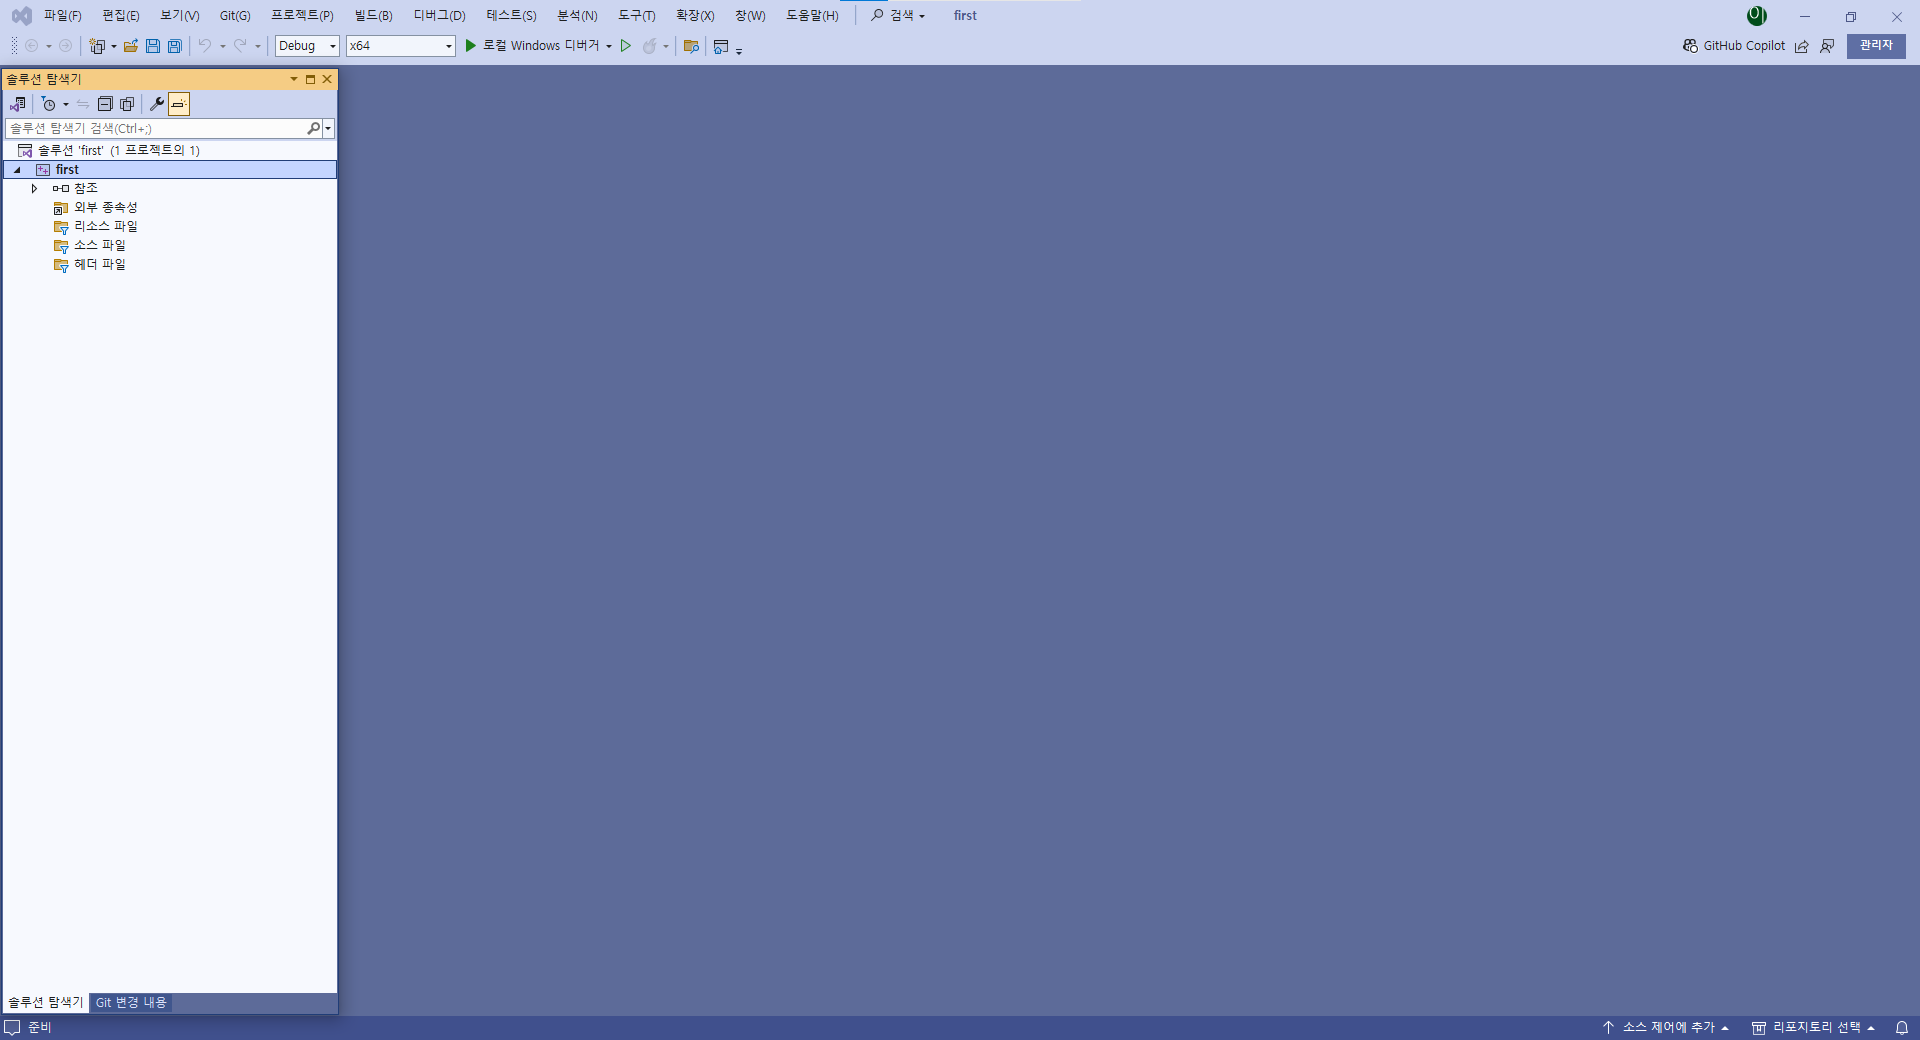
Task: Select the 리소스 파일 folder
Action: 170,227
